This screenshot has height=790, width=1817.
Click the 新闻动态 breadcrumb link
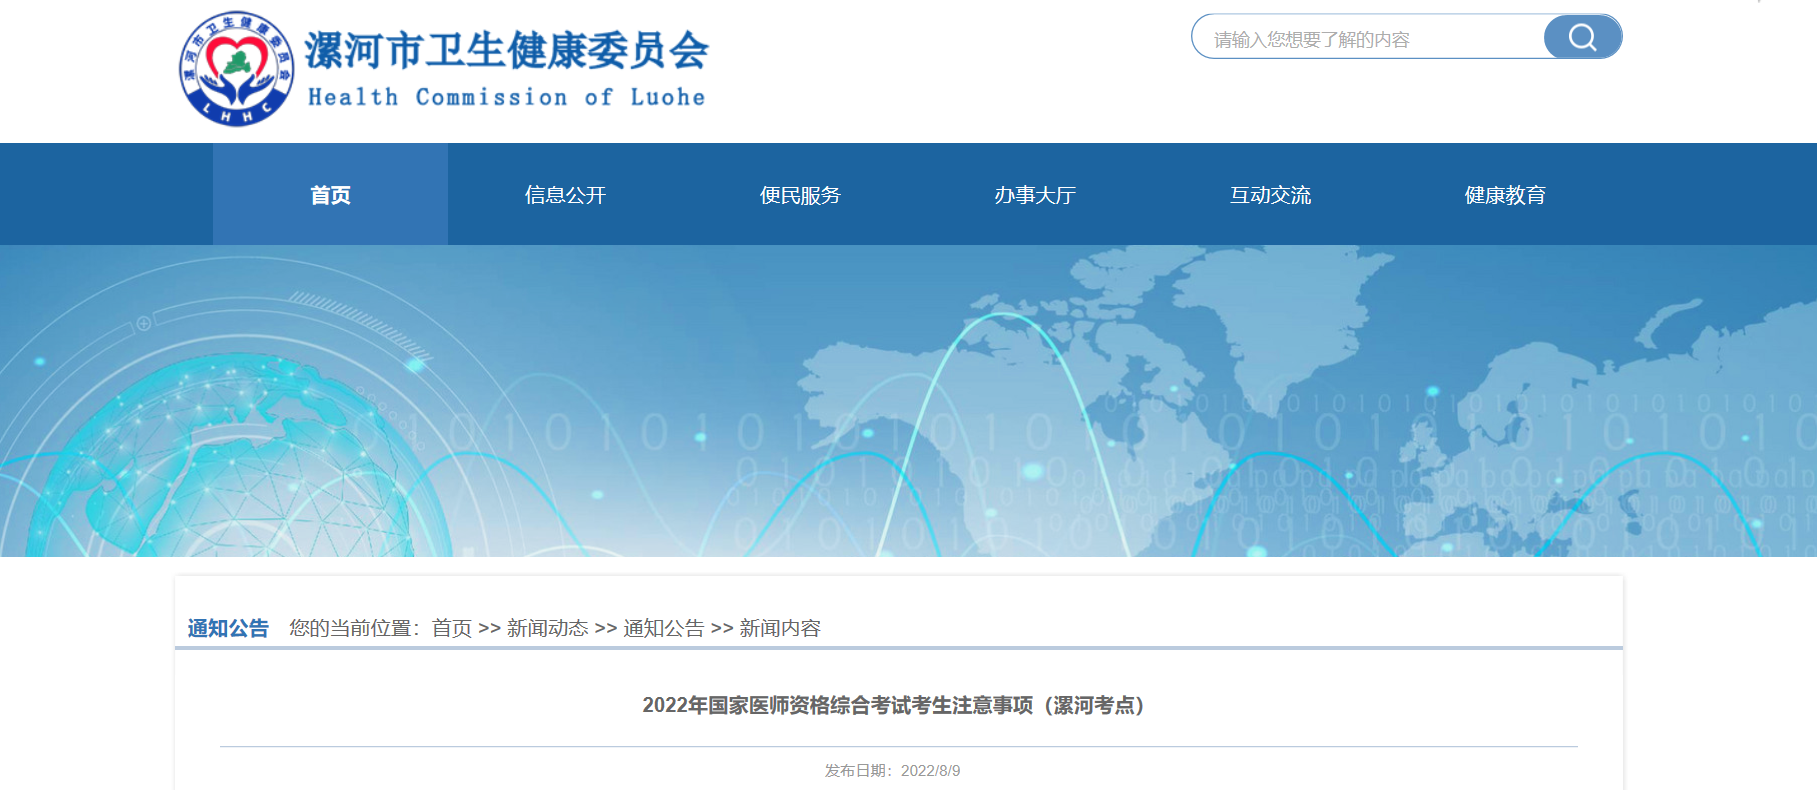click(x=547, y=628)
